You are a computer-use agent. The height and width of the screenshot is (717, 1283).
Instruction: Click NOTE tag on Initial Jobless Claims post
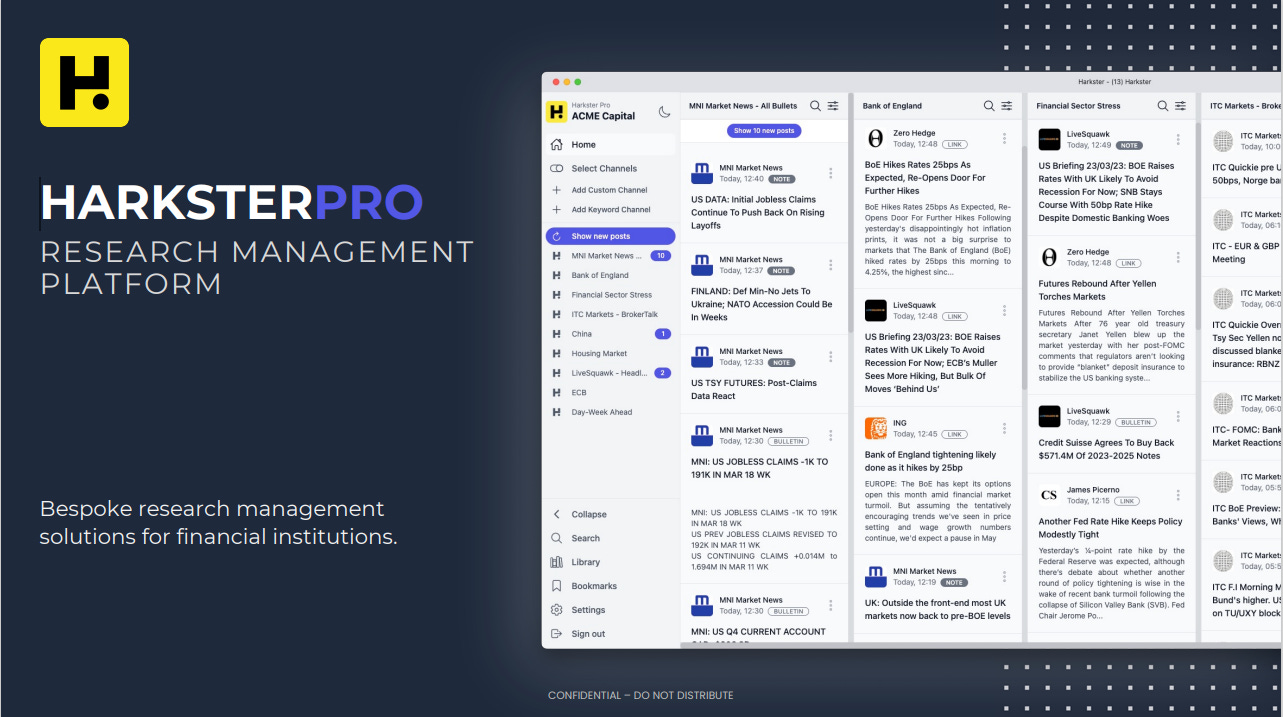[x=781, y=179]
